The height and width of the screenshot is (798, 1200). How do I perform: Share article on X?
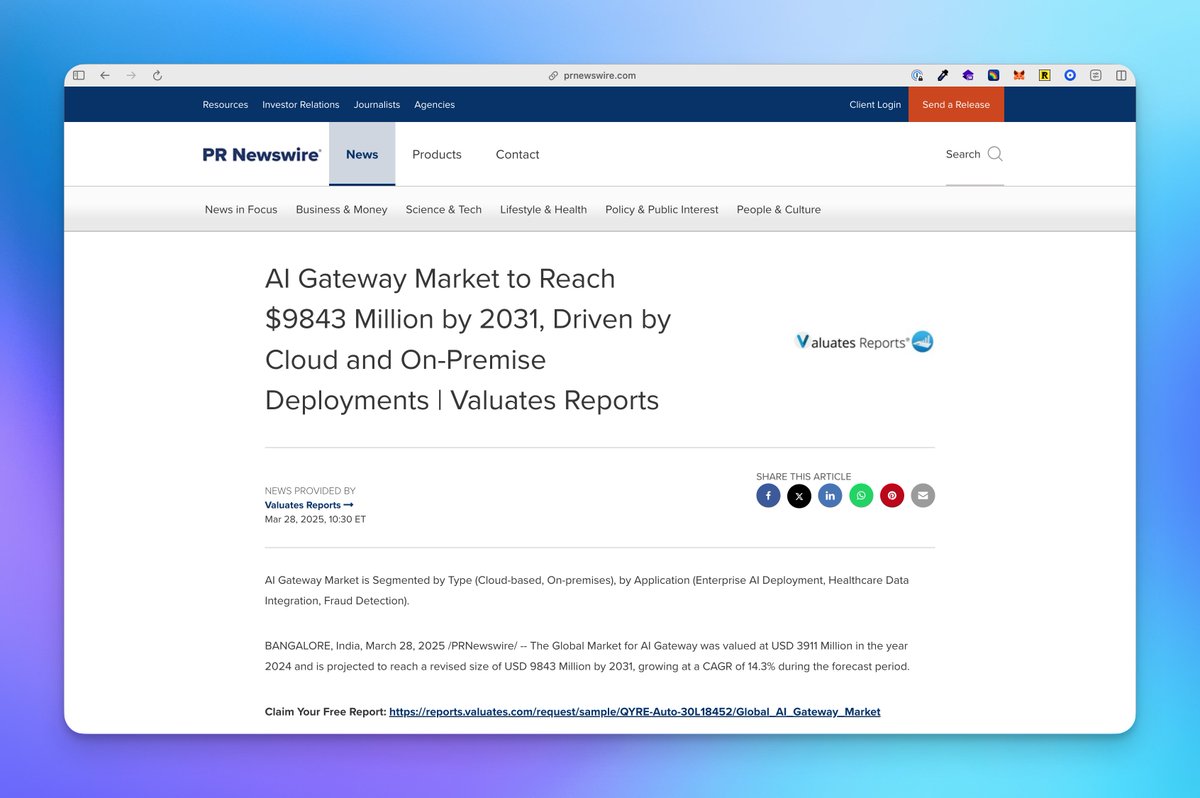click(799, 496)
